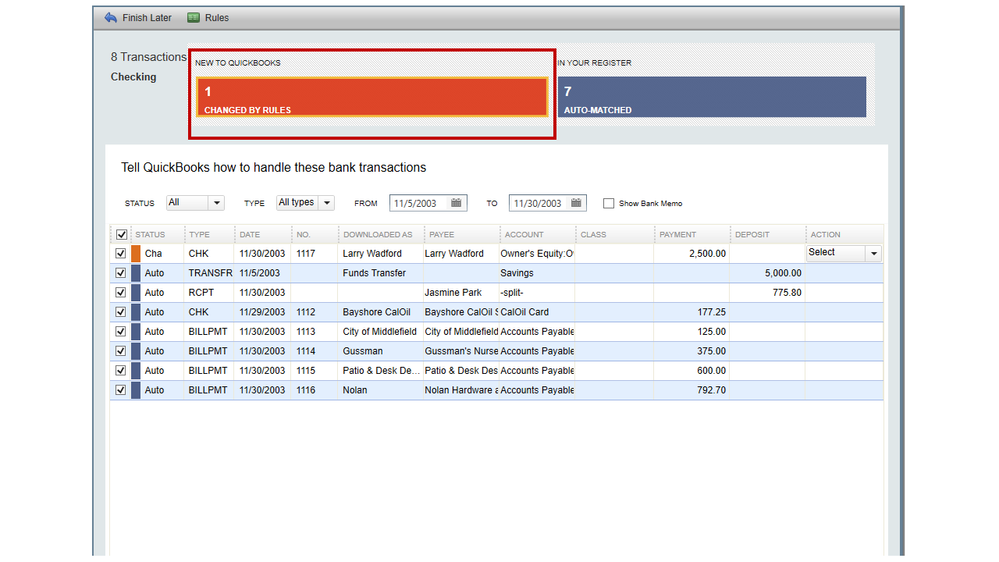Click the Finish Later button label

tap(147, 18)
